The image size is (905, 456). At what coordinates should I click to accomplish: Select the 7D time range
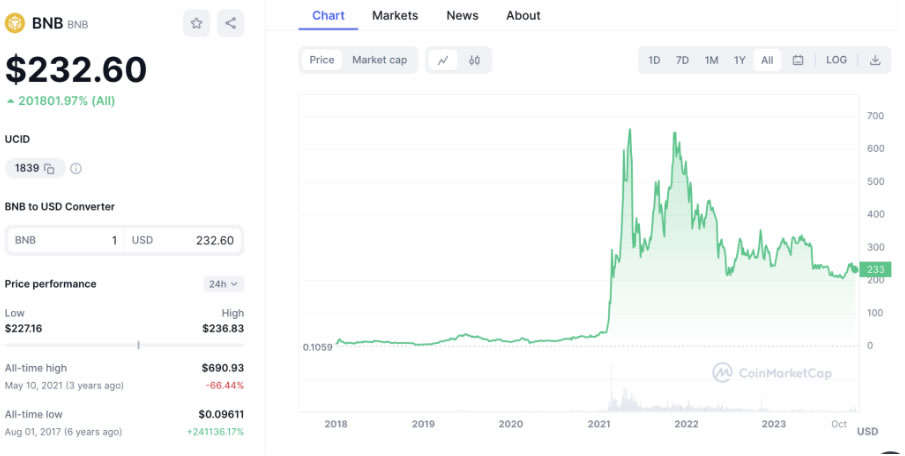tap(682, 60)
